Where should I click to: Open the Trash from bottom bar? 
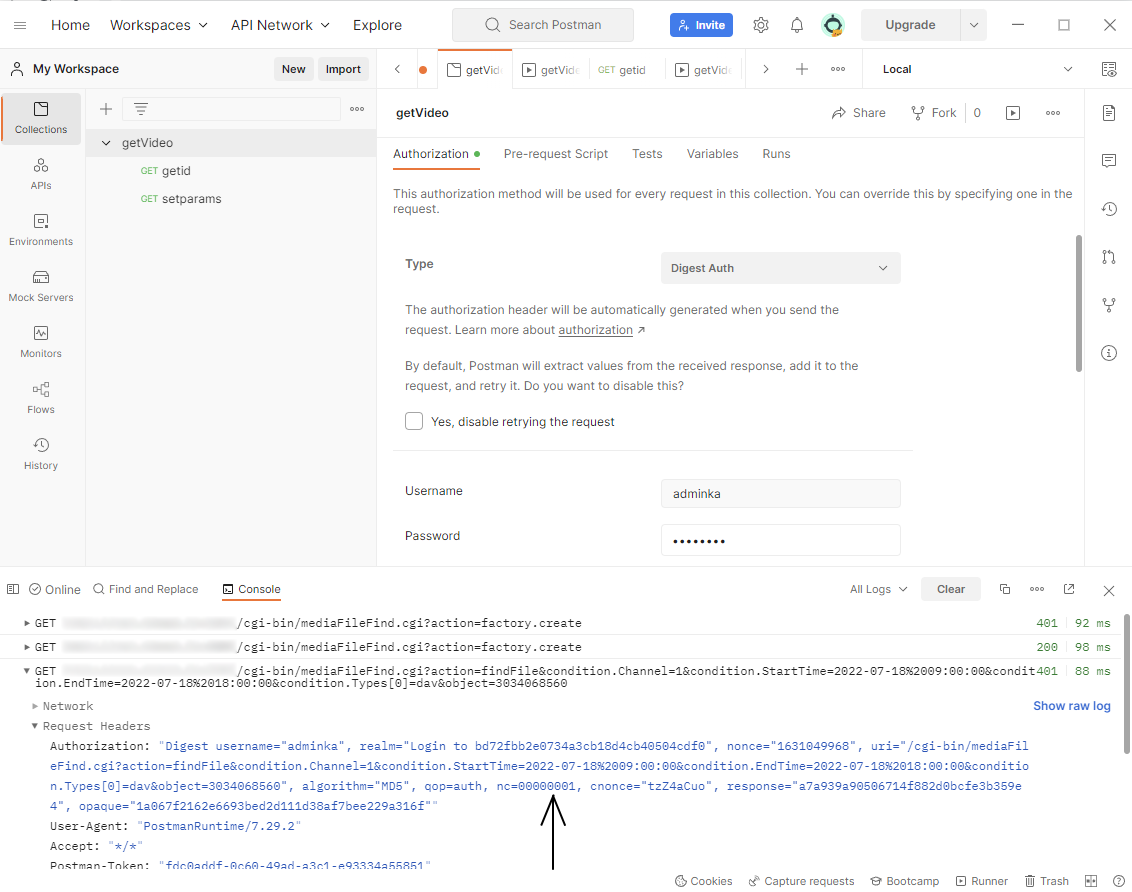tap(1046, 881)
